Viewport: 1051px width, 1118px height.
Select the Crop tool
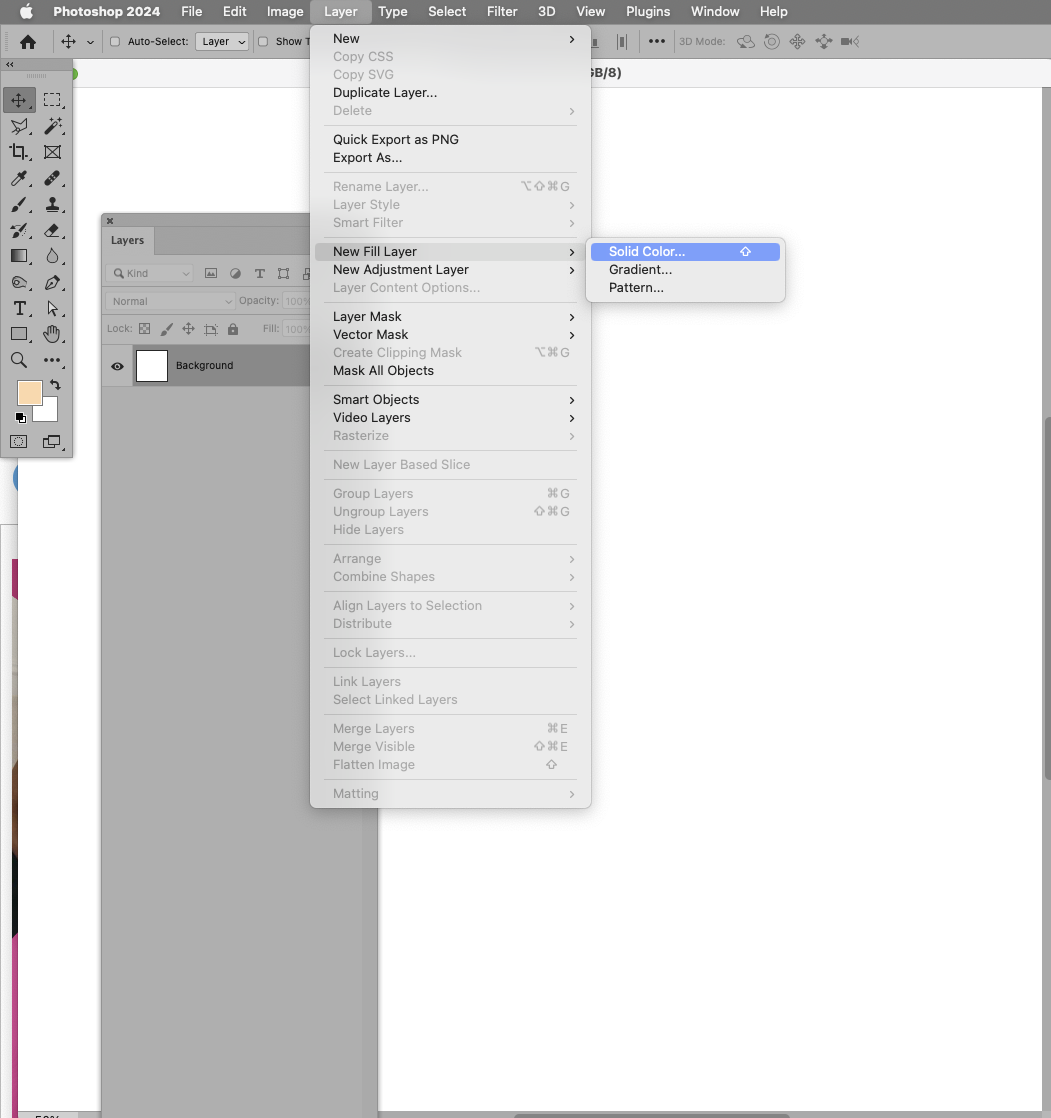point(18,152)
